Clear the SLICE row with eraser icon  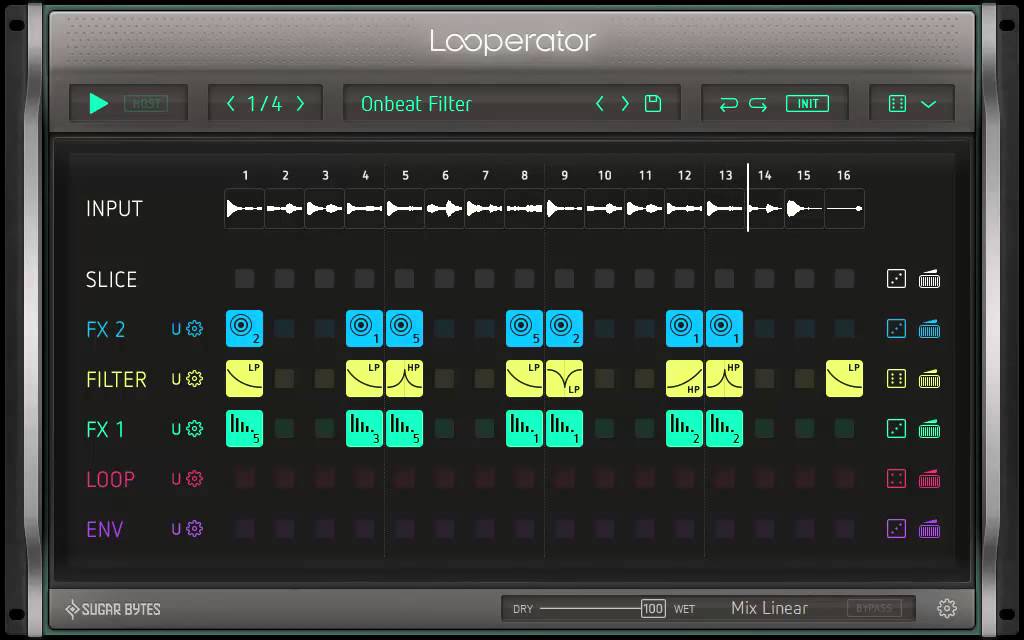929,279
